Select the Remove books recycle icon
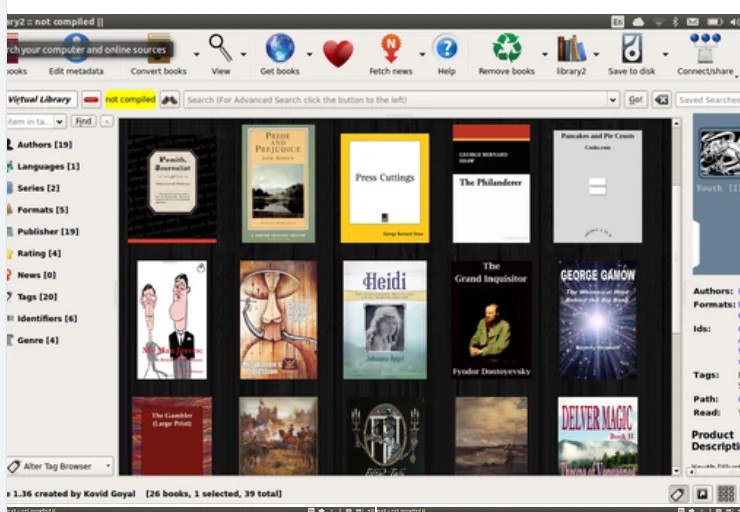The width and height of the screenshot is (740, 512). click(x=507, y=48)
